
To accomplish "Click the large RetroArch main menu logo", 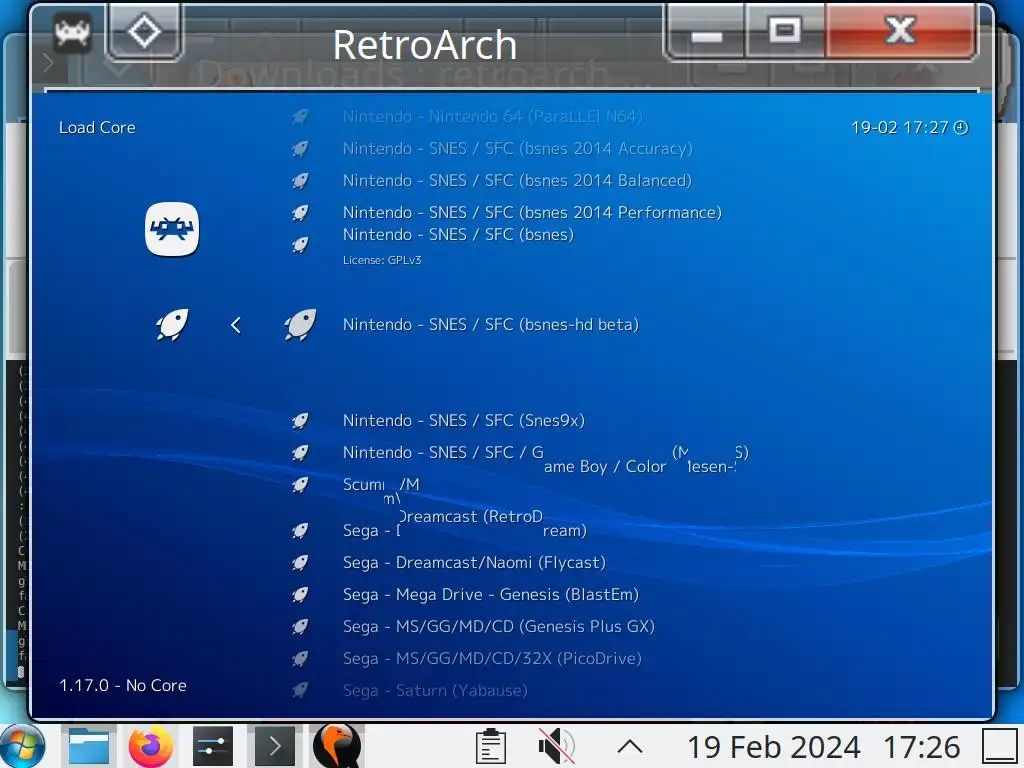I will point(172,229).
